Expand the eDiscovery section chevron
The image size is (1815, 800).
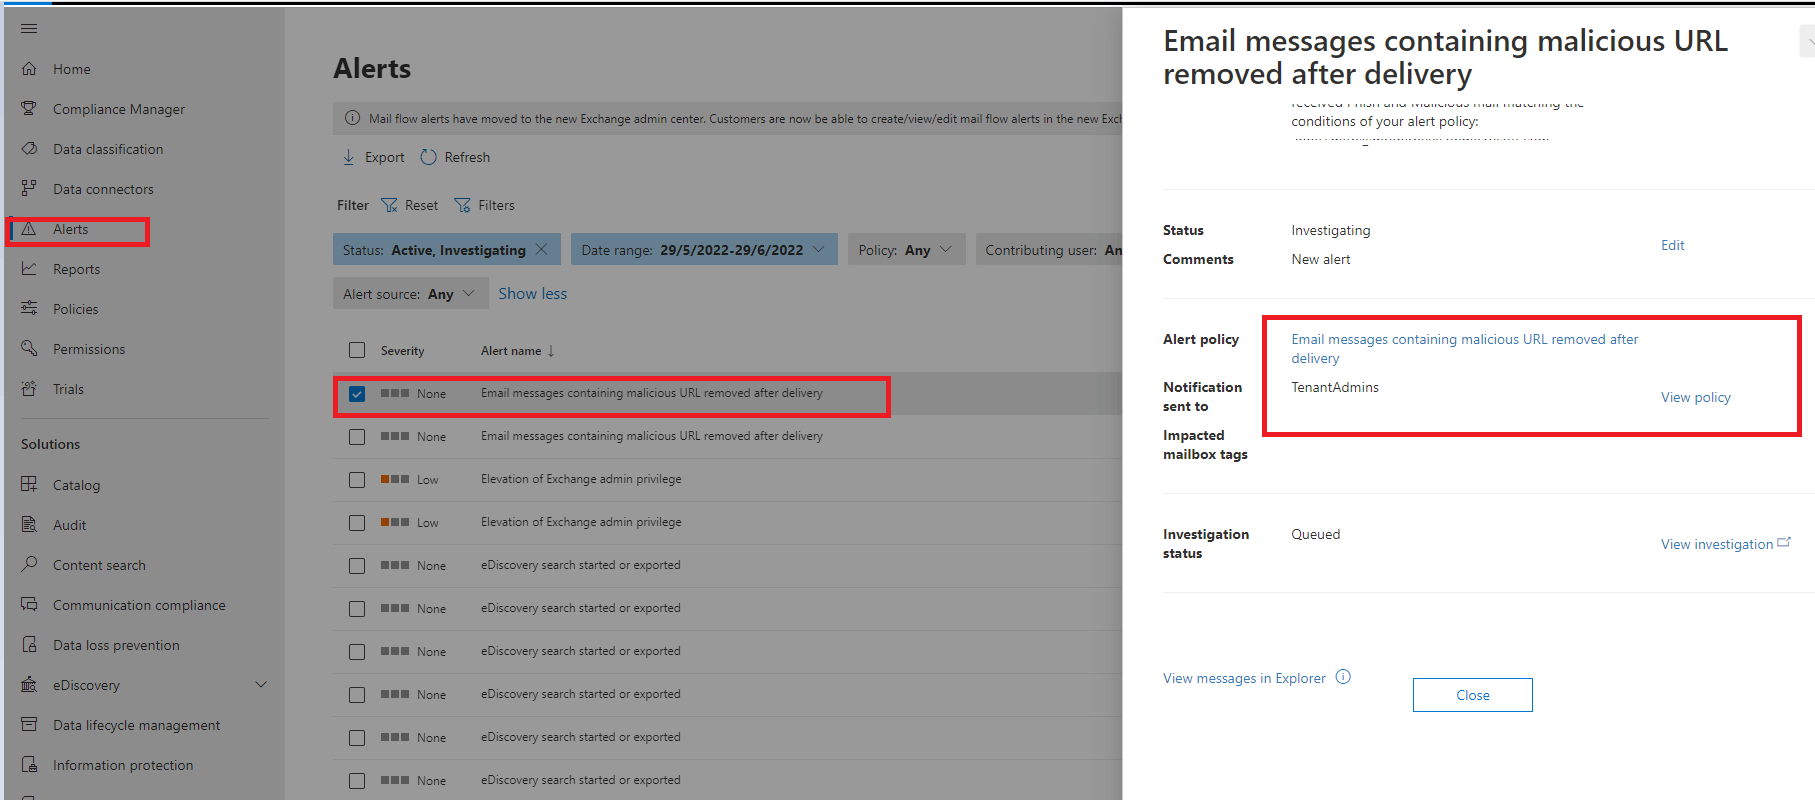pyautogui.click(x=261, y=685)
